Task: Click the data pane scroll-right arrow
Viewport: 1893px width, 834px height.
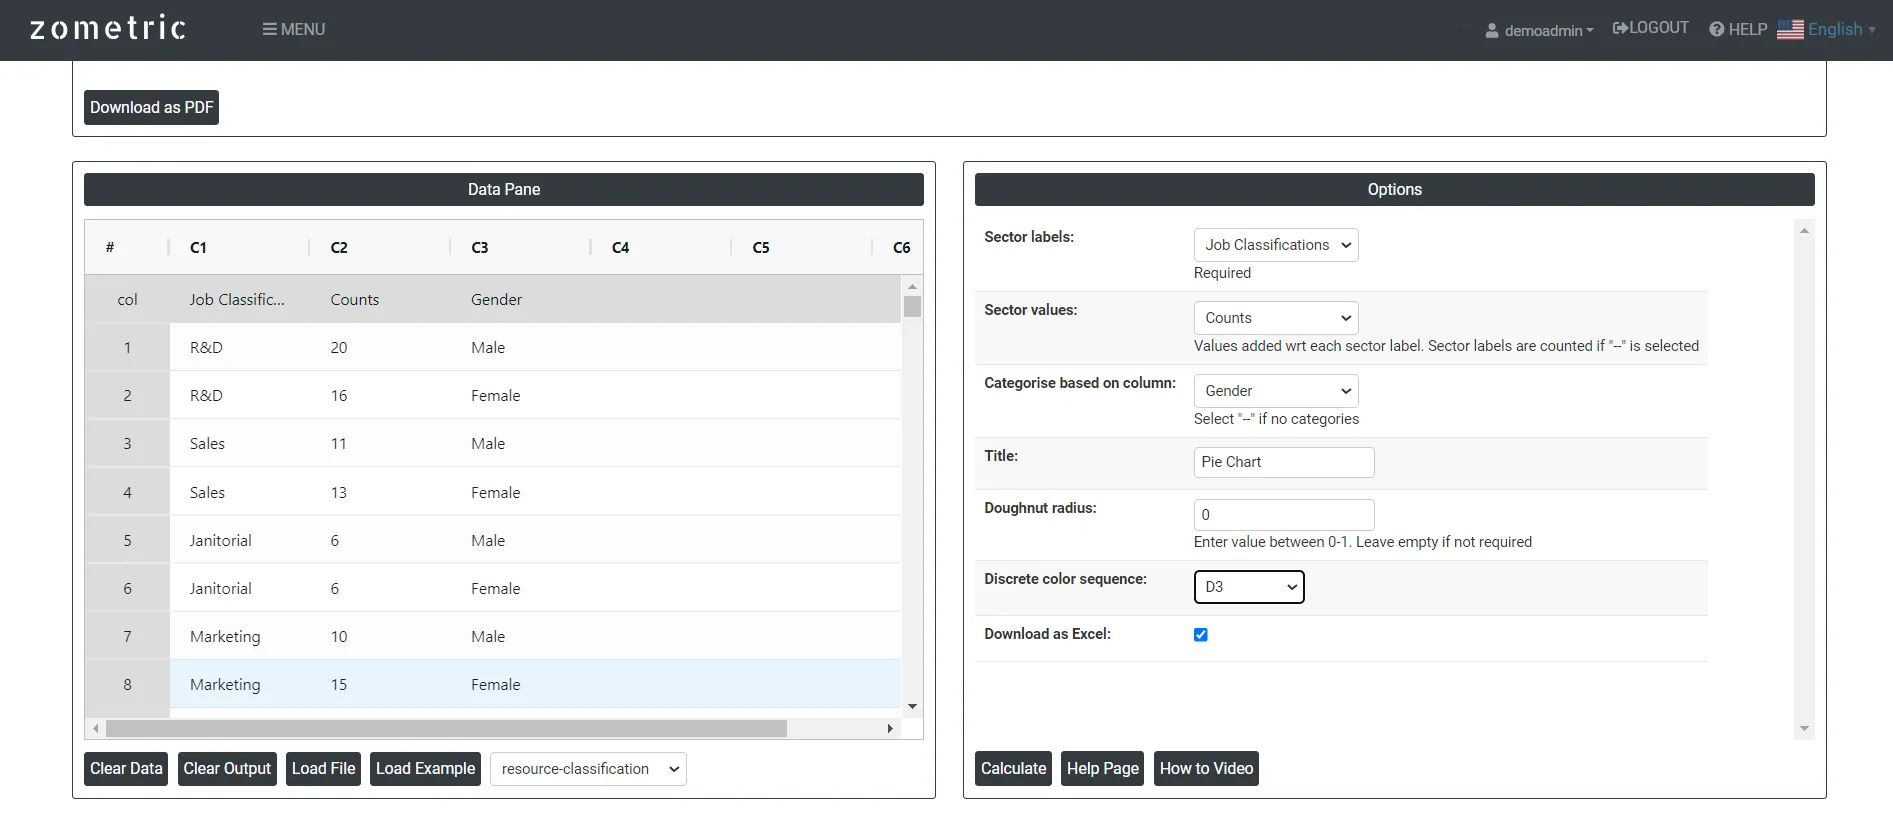Action: coord(890,728)
